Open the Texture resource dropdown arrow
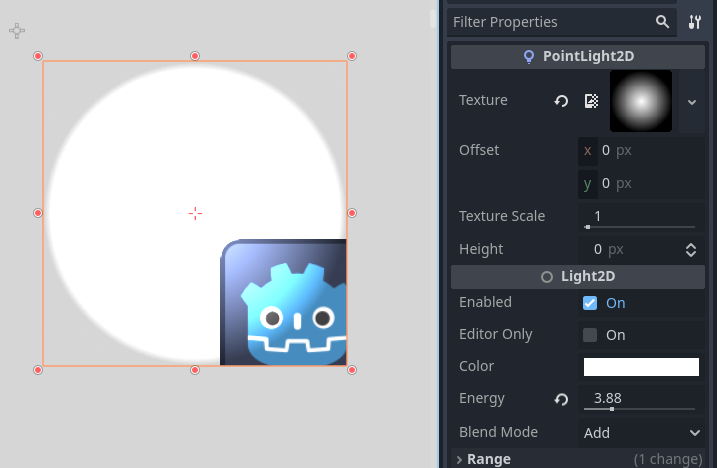The width and height of the screenshot is (717, 468). 692,101
